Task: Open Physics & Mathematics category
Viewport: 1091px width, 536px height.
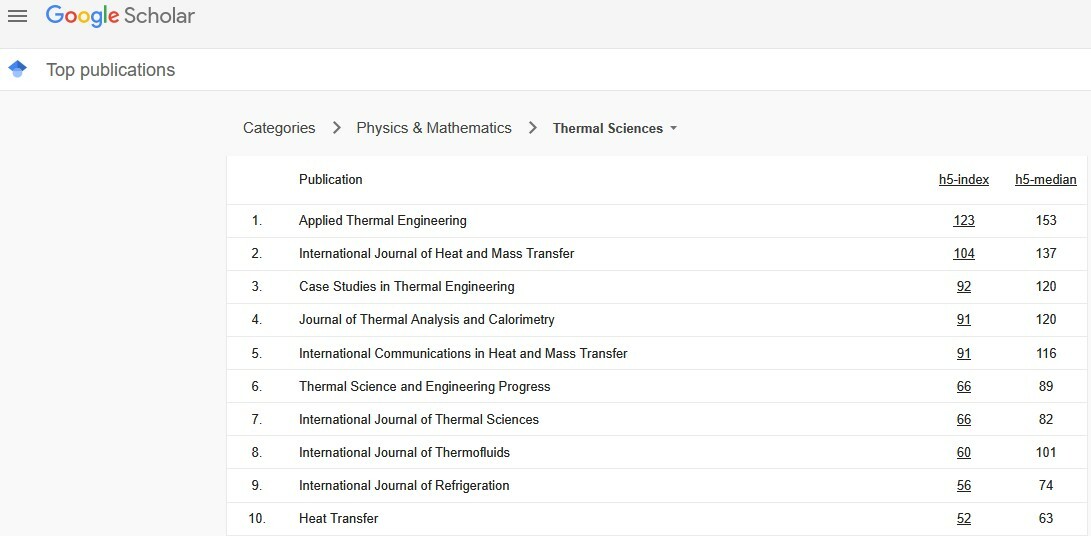Action: point(433,128)
